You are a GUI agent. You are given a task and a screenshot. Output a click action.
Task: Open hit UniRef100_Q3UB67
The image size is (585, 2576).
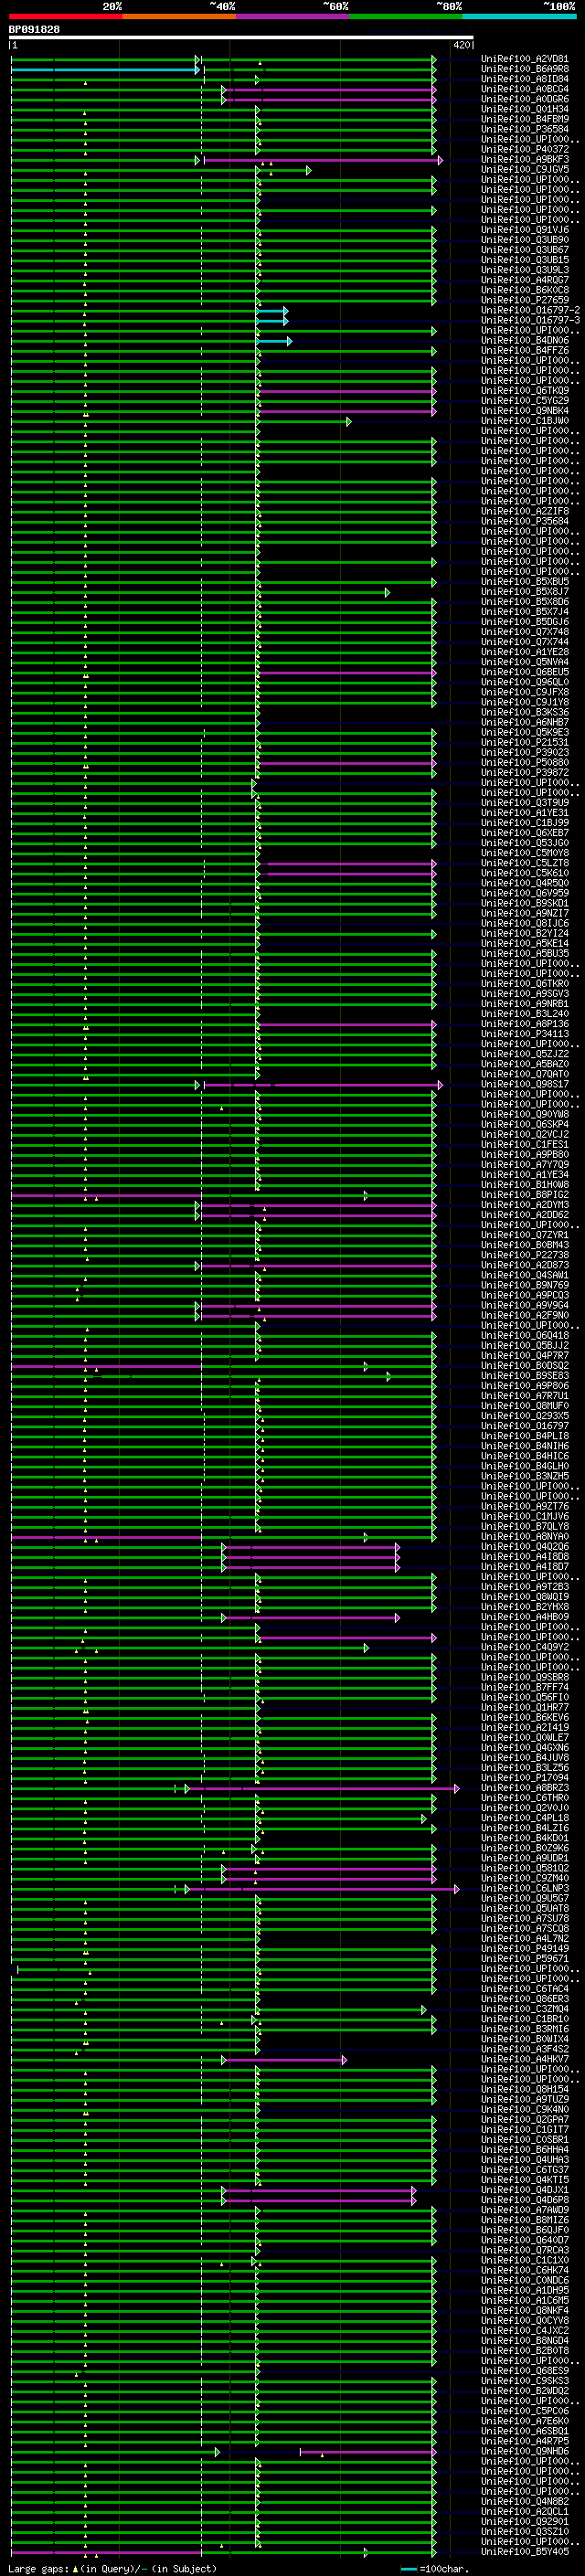[x=524, y=250]
